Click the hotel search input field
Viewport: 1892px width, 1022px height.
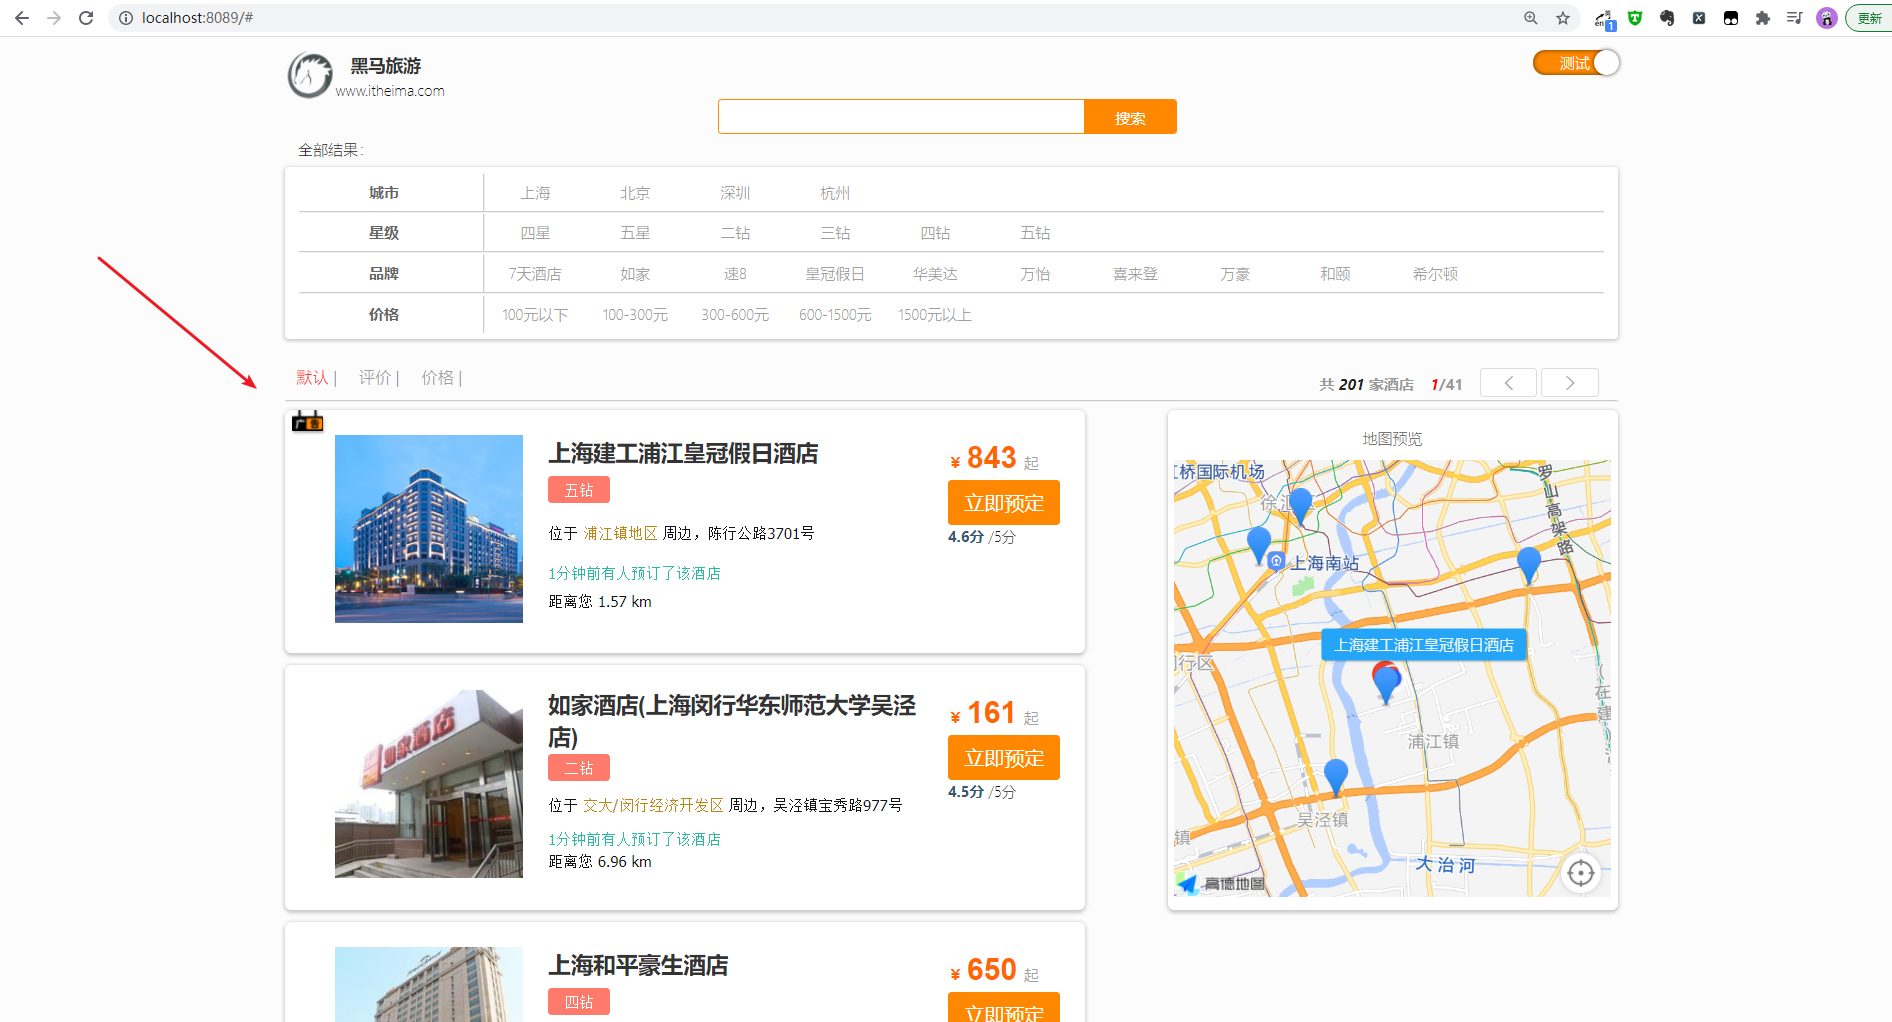pyautogui.click(x=901, y=117)
